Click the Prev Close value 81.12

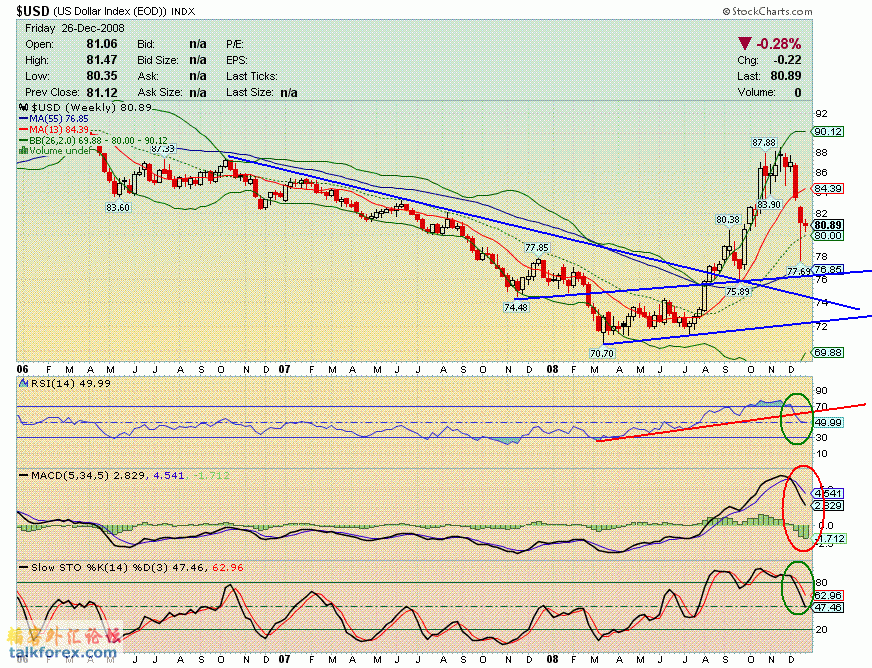(x=102, y=92)
